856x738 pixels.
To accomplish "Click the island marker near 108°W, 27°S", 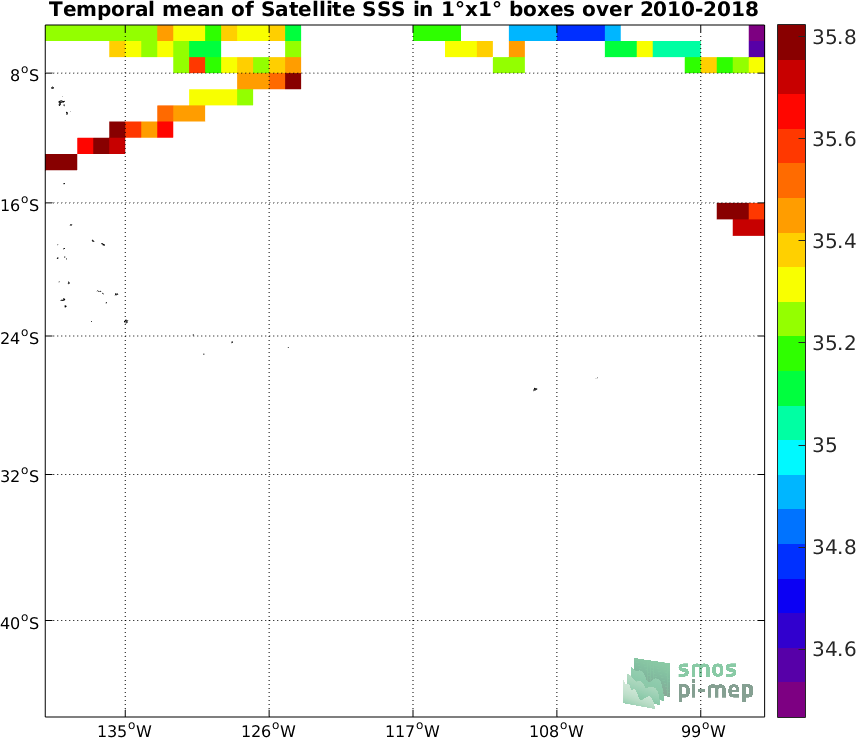I will point(535,389).
